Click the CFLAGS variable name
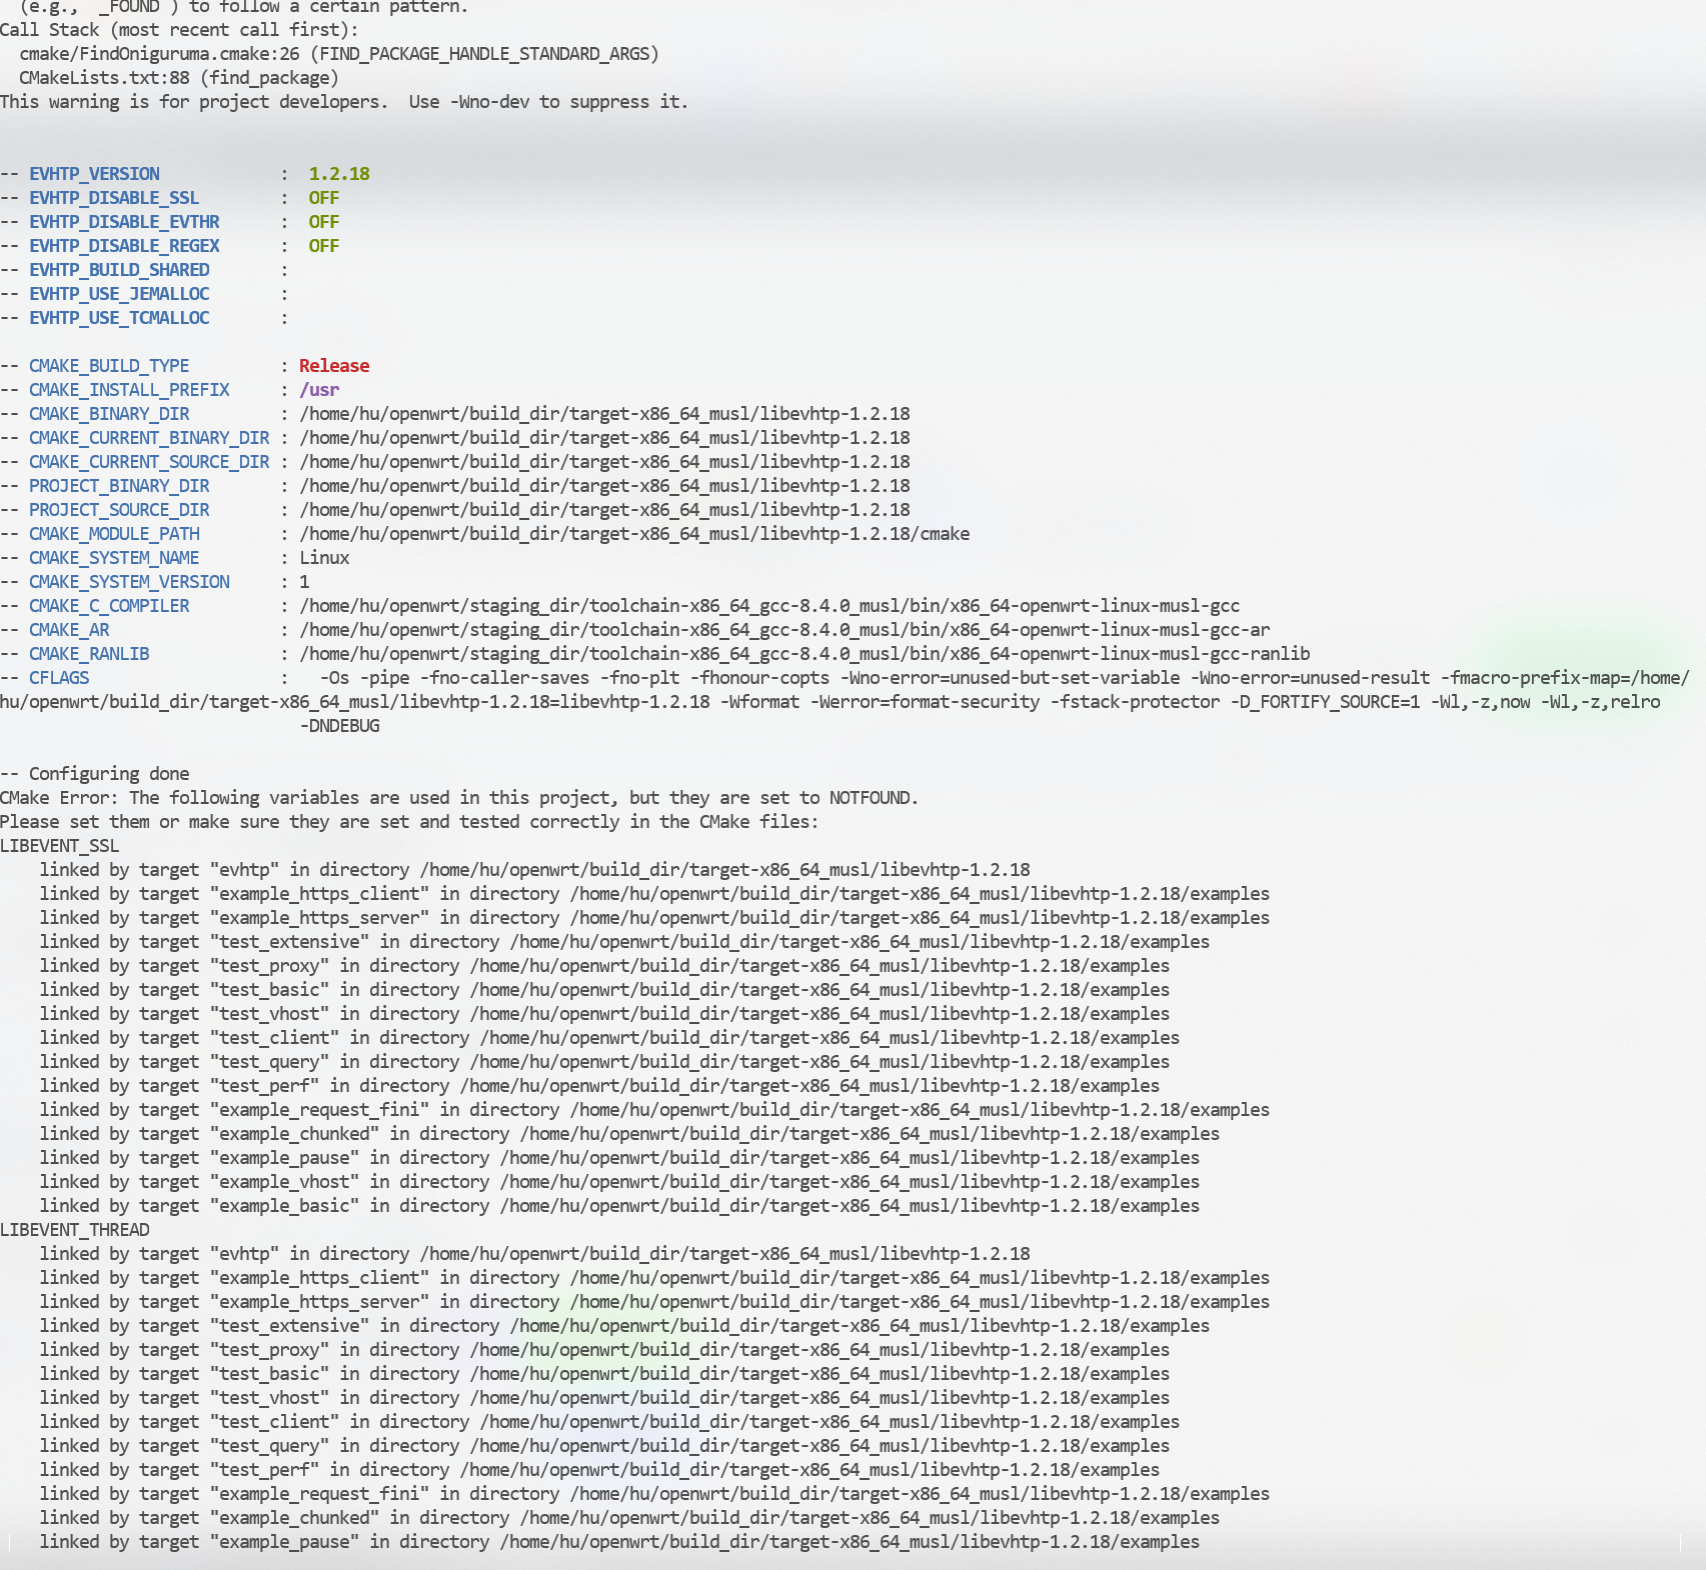 click(59, 678)
